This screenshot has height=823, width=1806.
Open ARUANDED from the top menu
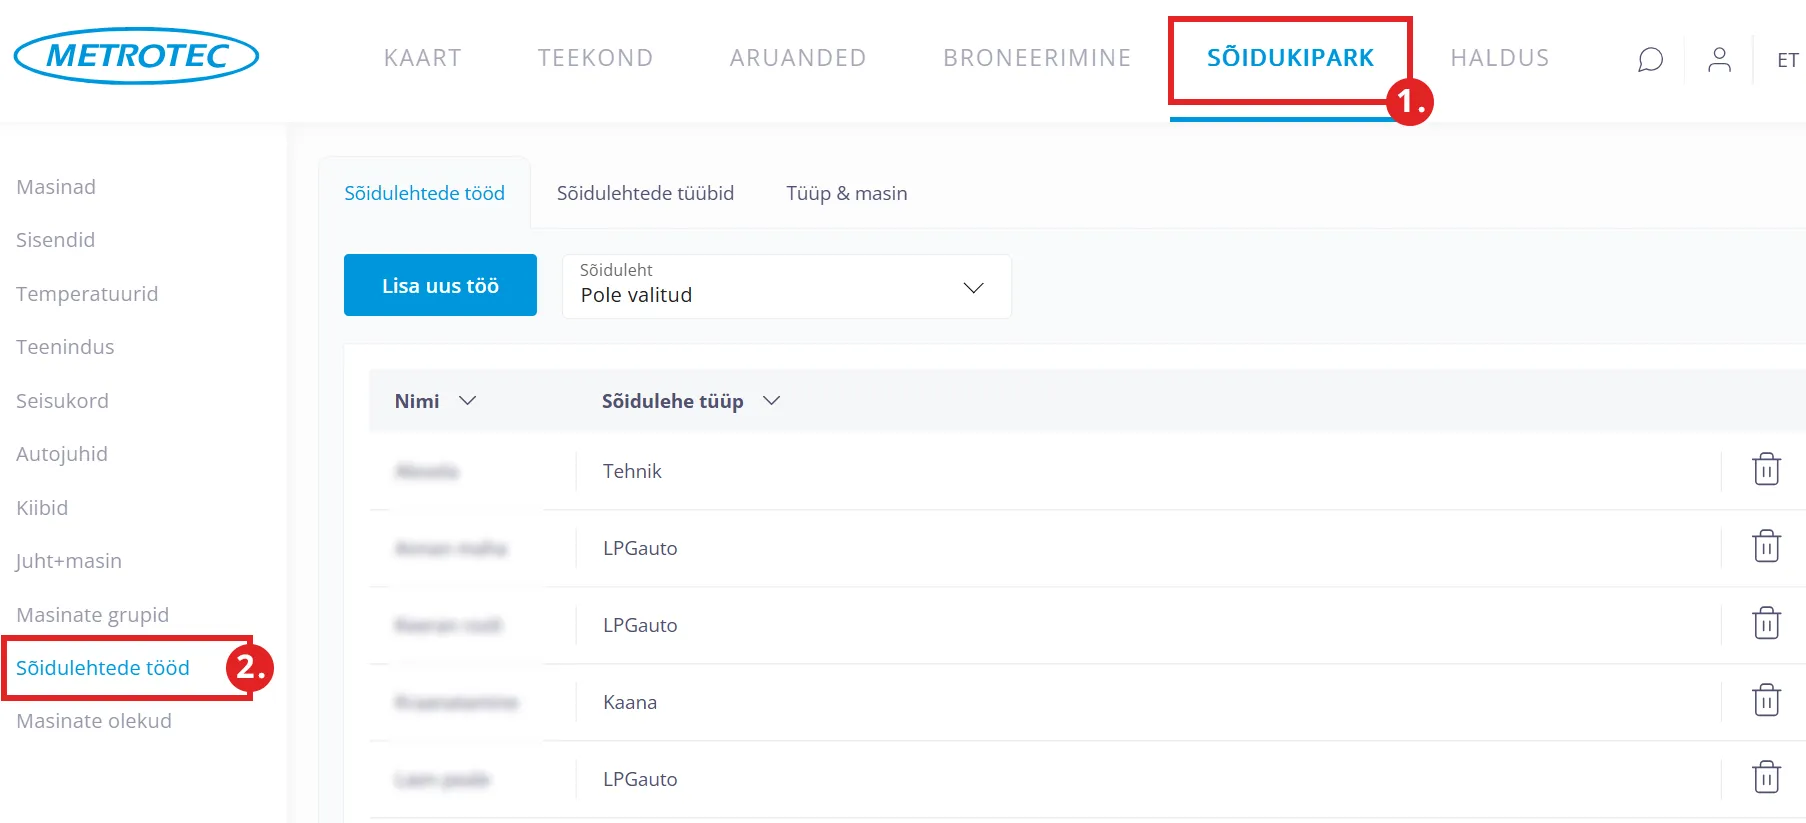pyautogui.click(x=797, y=58)
